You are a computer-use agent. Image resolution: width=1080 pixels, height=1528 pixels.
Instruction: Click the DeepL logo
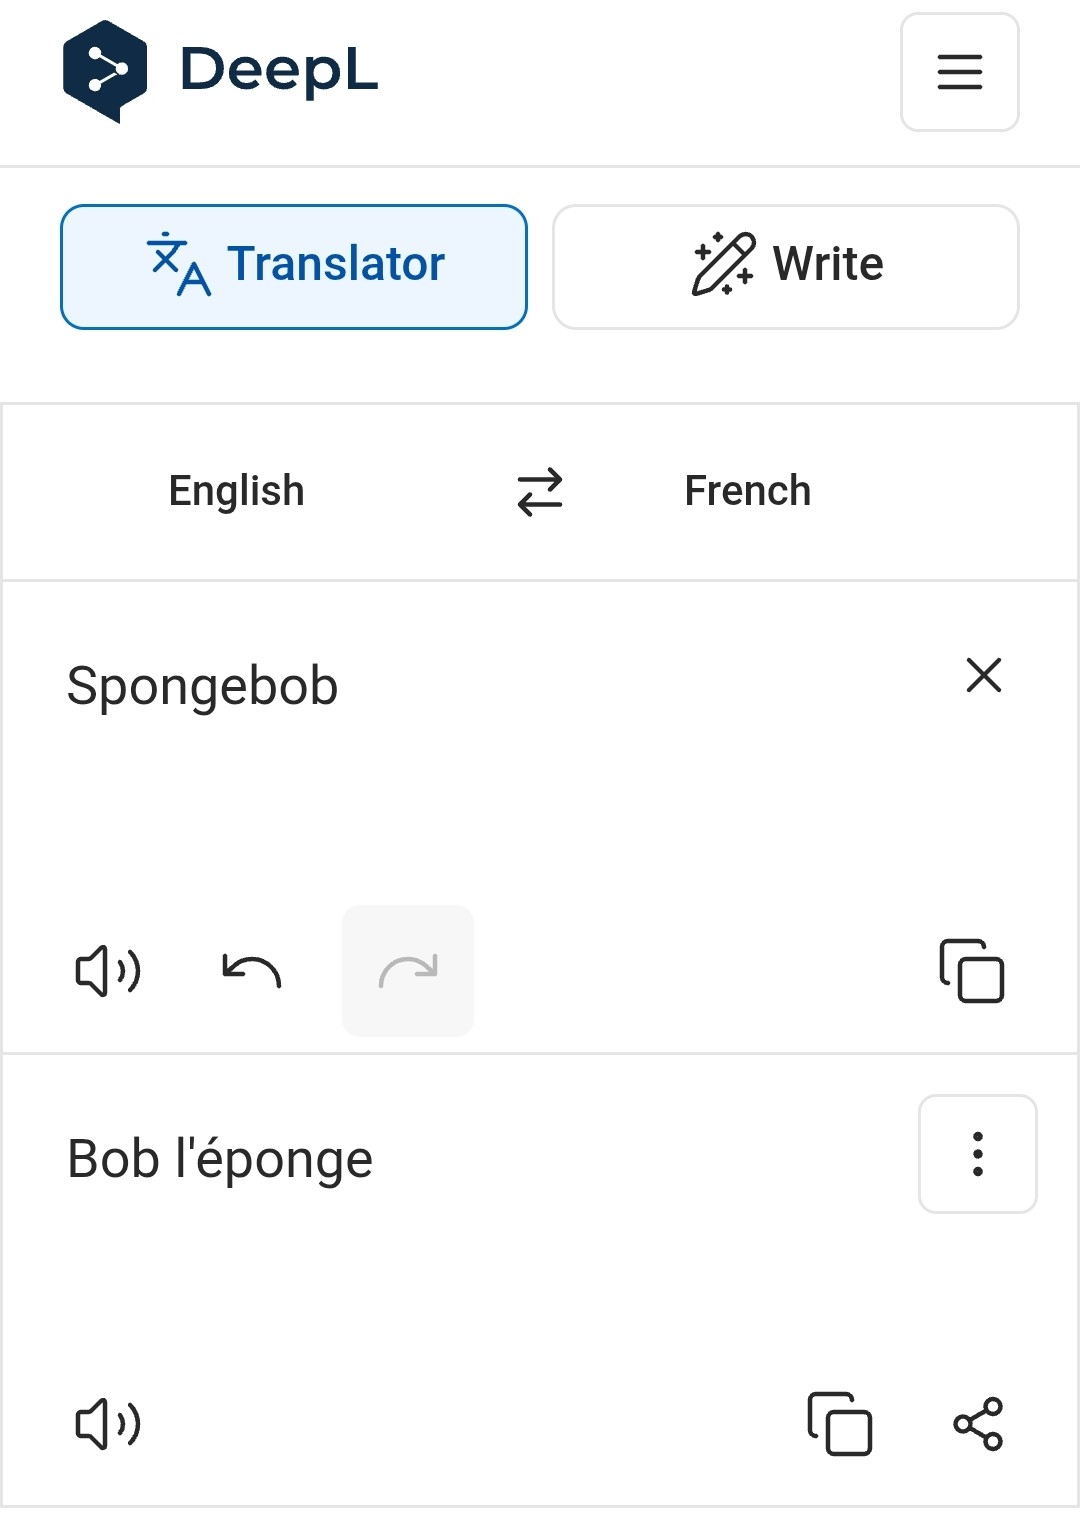[x=105, y=71]
